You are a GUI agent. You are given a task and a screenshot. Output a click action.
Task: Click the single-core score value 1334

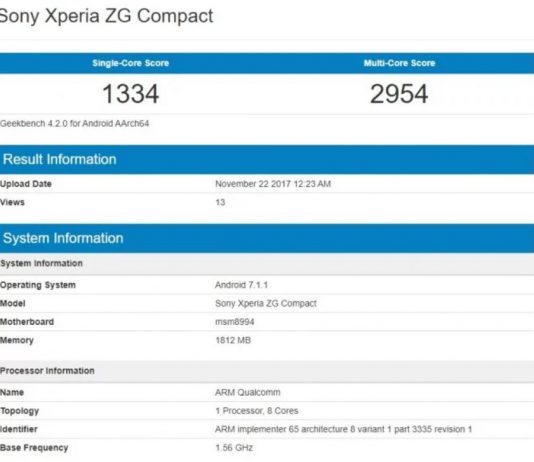(130, 94)
